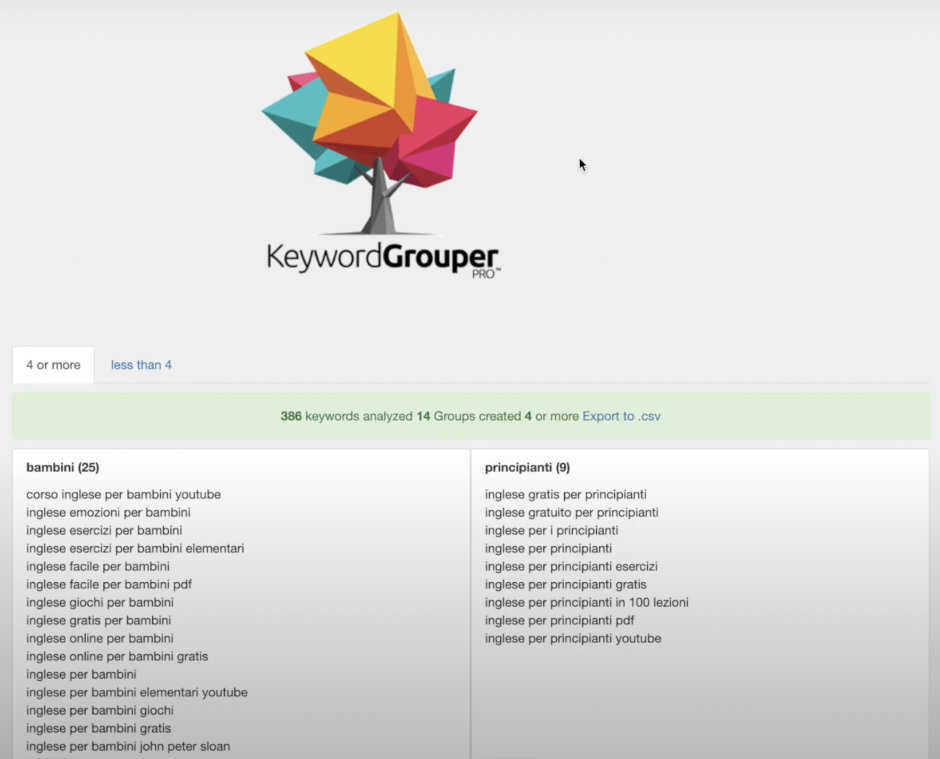
Task: Click the green keywords analyzed summary bar
Action: pyautogui.click(x=470, y=416)
